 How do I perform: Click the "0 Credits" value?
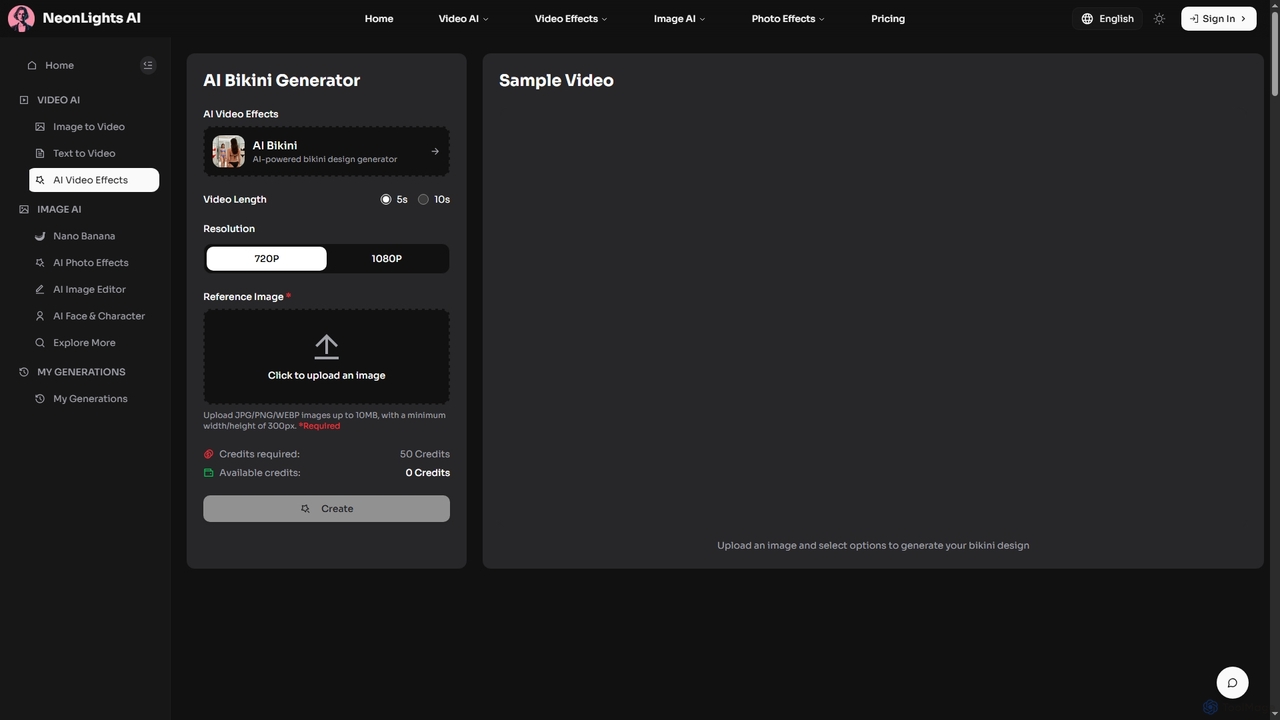428,473
